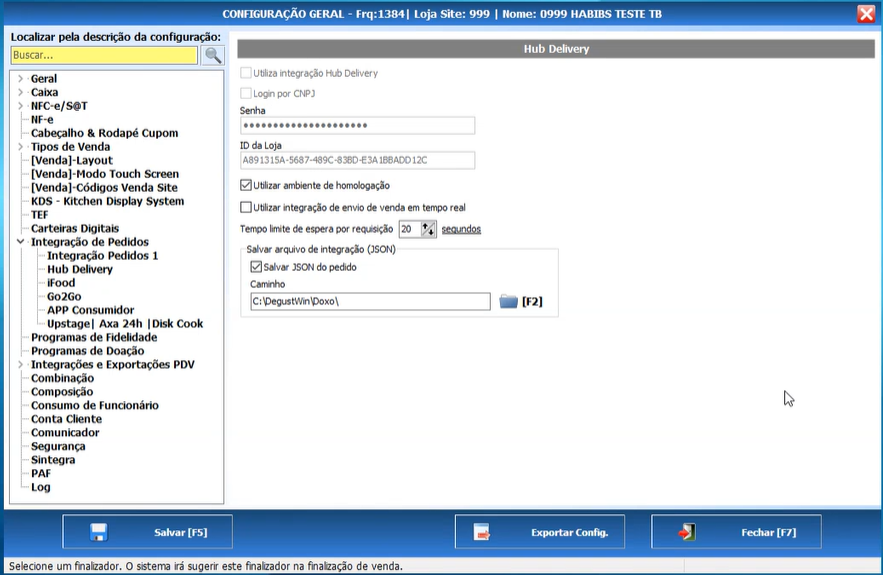
Task: Open Carteiras Digitais settings
Action: 75,228
